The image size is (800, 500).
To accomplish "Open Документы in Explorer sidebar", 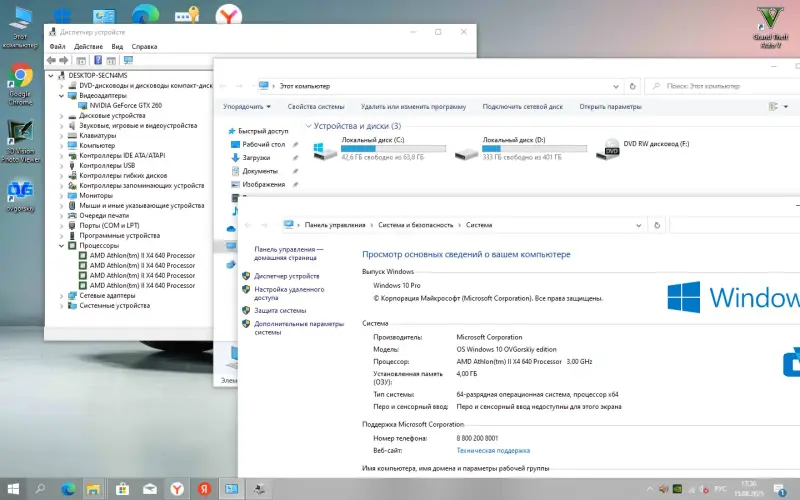I will pyautogui.click(x=260, y=171).
